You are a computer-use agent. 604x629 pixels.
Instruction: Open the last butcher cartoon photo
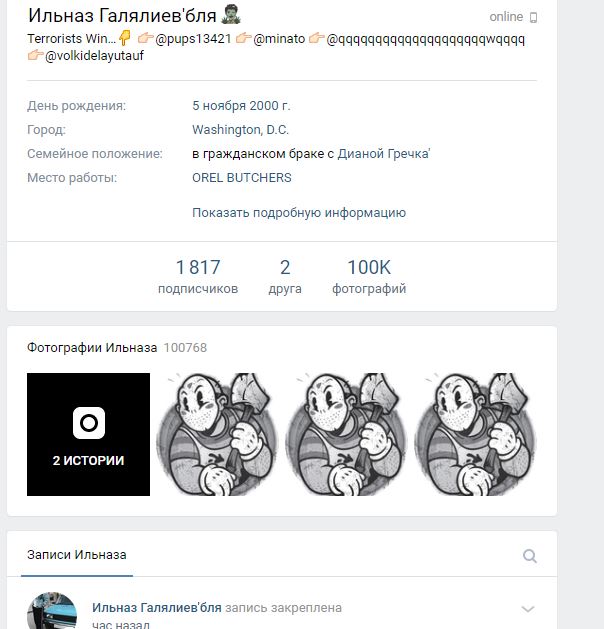475,434
